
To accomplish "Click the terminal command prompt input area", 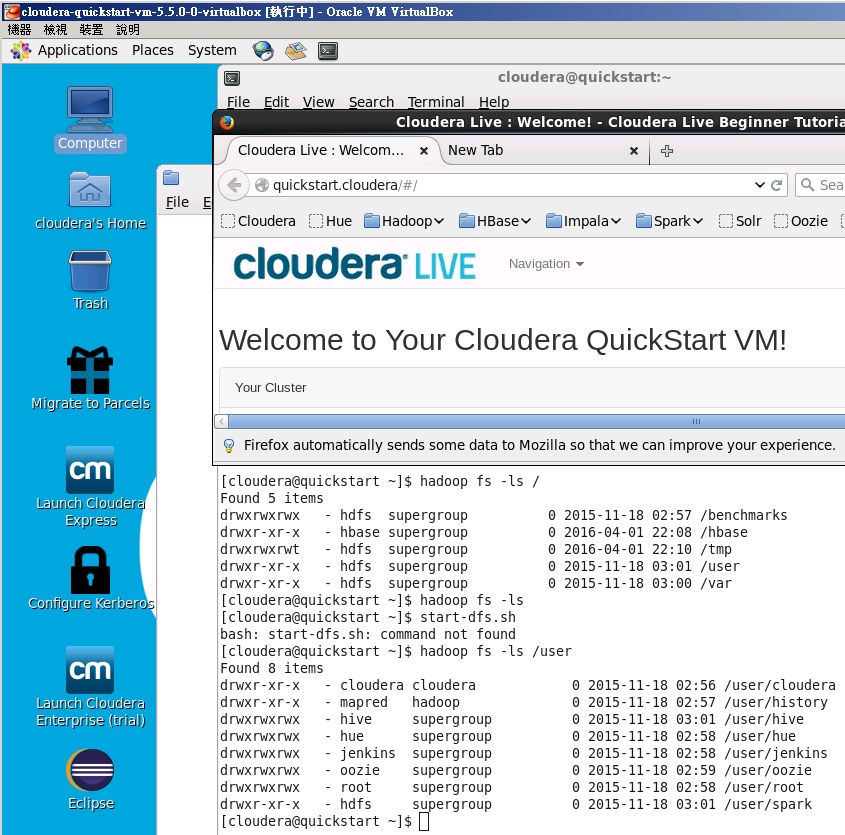I will tap(424, 820).
